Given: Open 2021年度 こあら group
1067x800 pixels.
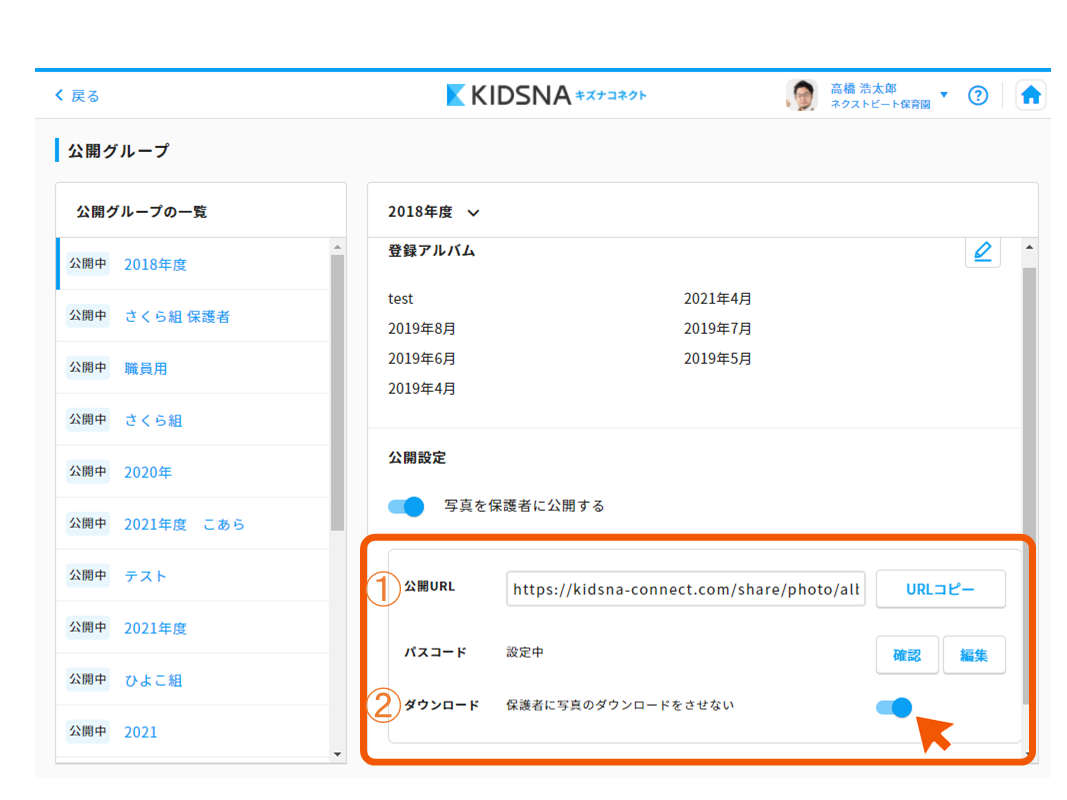Looking at the screenshot, I should [184, 525].
